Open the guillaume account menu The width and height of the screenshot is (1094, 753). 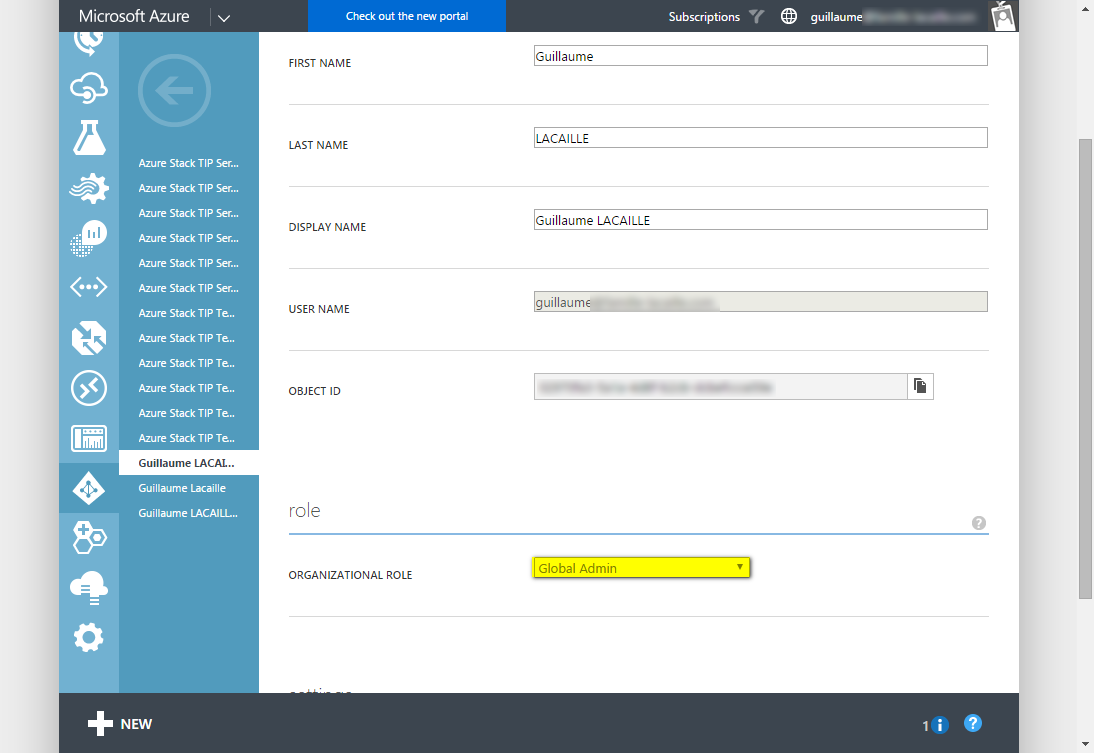click(893, 17)
